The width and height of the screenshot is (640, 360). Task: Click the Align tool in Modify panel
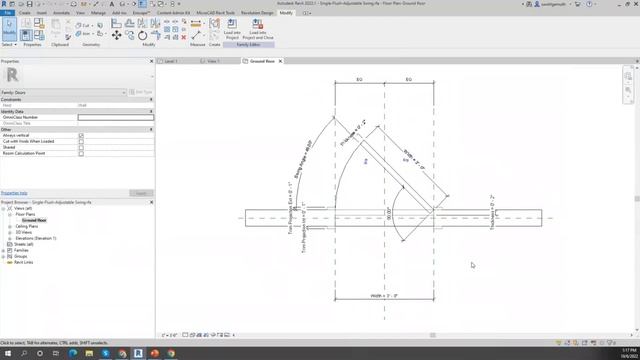tap(116, 24)
